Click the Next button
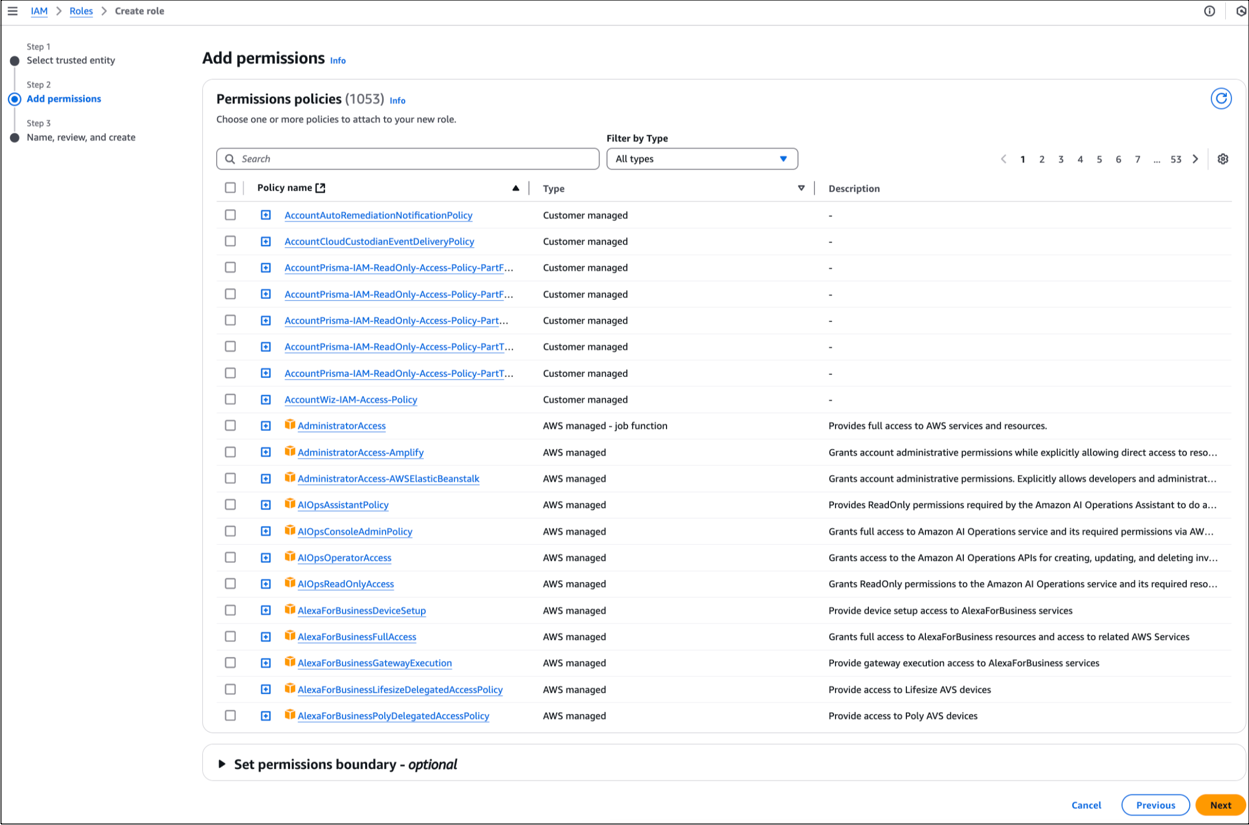The image size is (1249, 825). tap(1220, 805)
